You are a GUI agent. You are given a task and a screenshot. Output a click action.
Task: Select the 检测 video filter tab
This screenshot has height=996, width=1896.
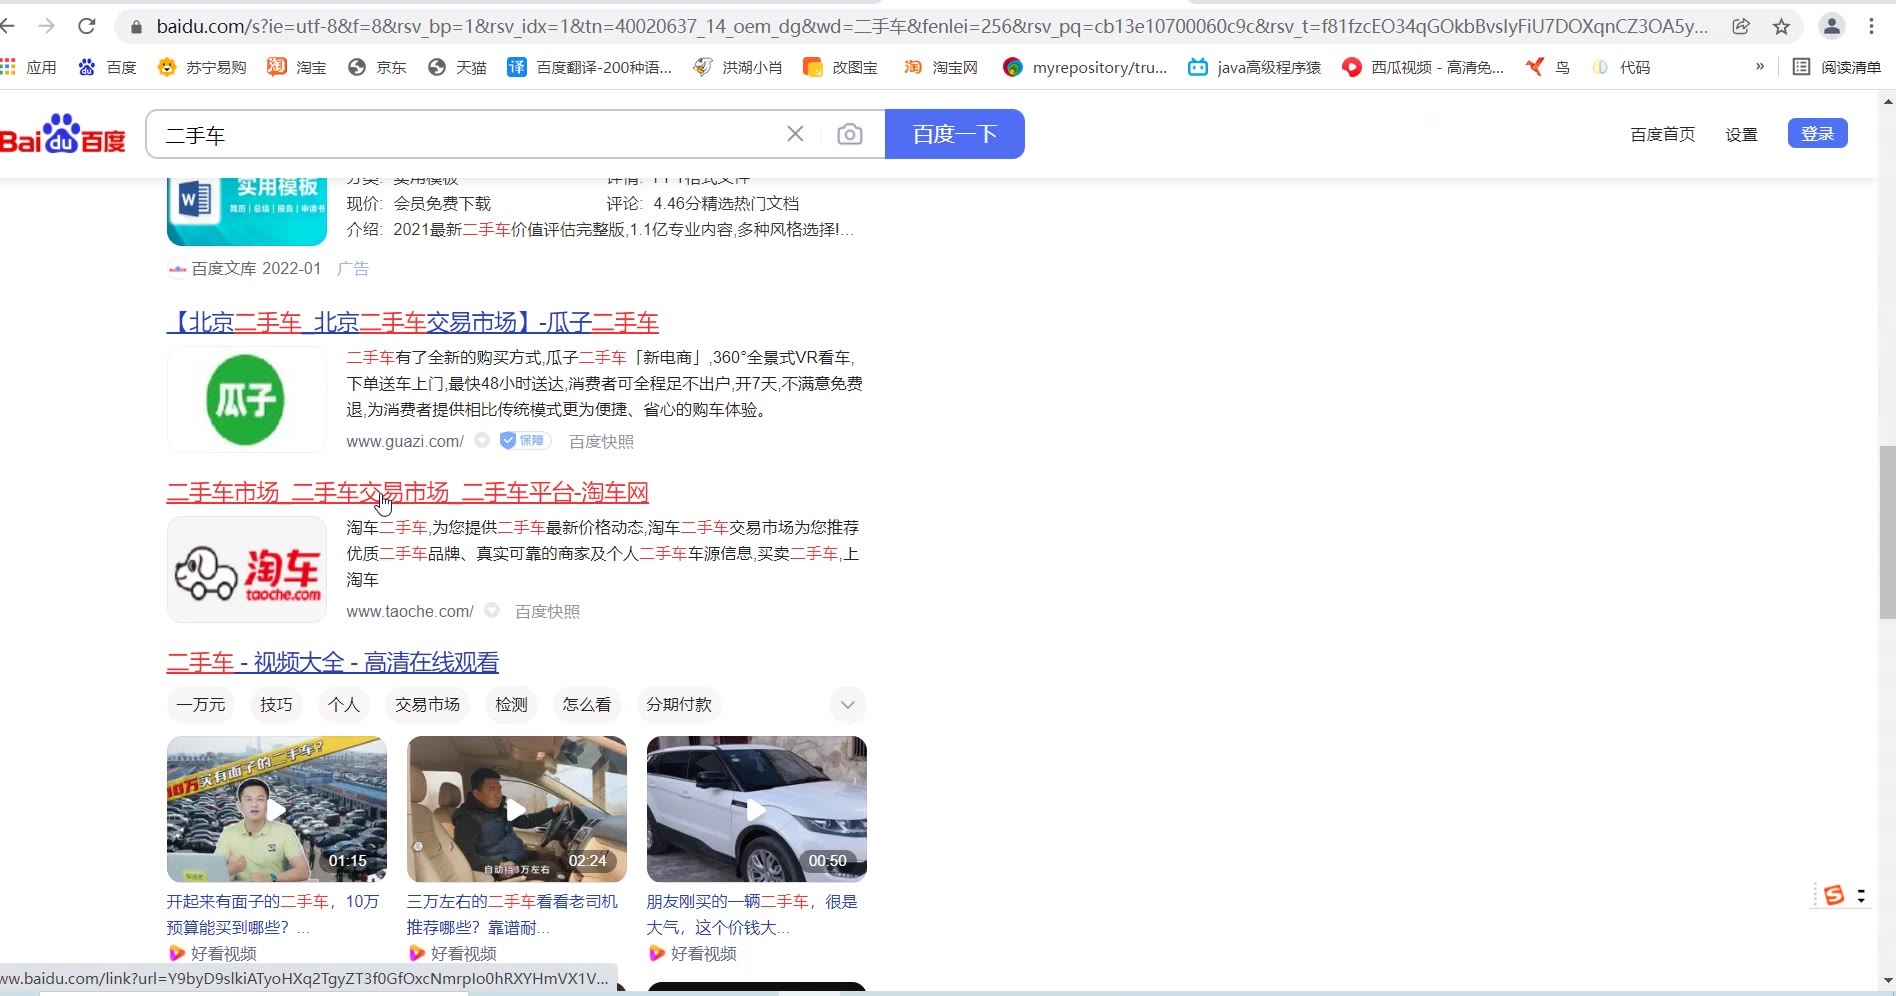[x=511, y=705]
